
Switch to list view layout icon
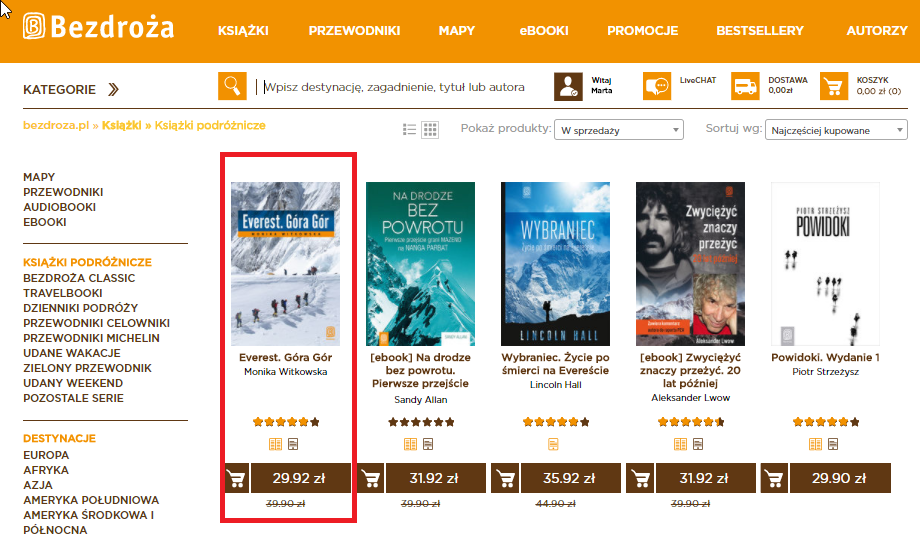[410, 130]
